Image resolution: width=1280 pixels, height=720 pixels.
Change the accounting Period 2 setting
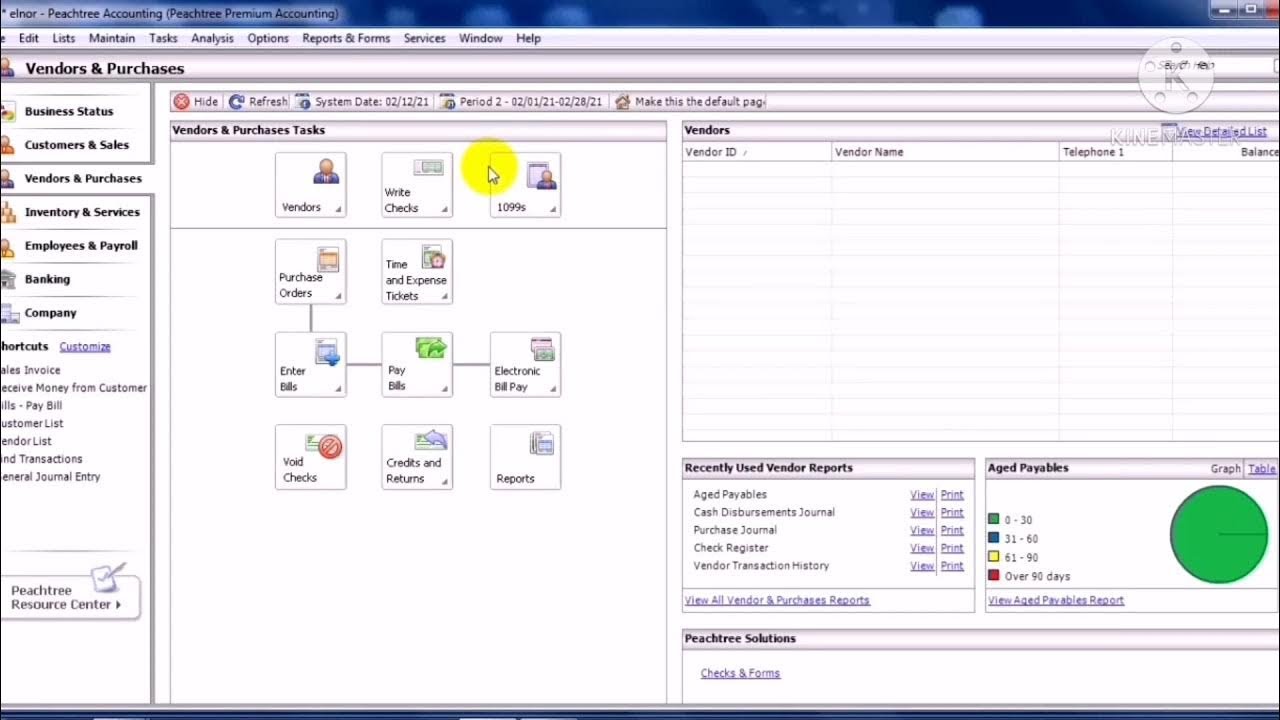pos(521,102)
